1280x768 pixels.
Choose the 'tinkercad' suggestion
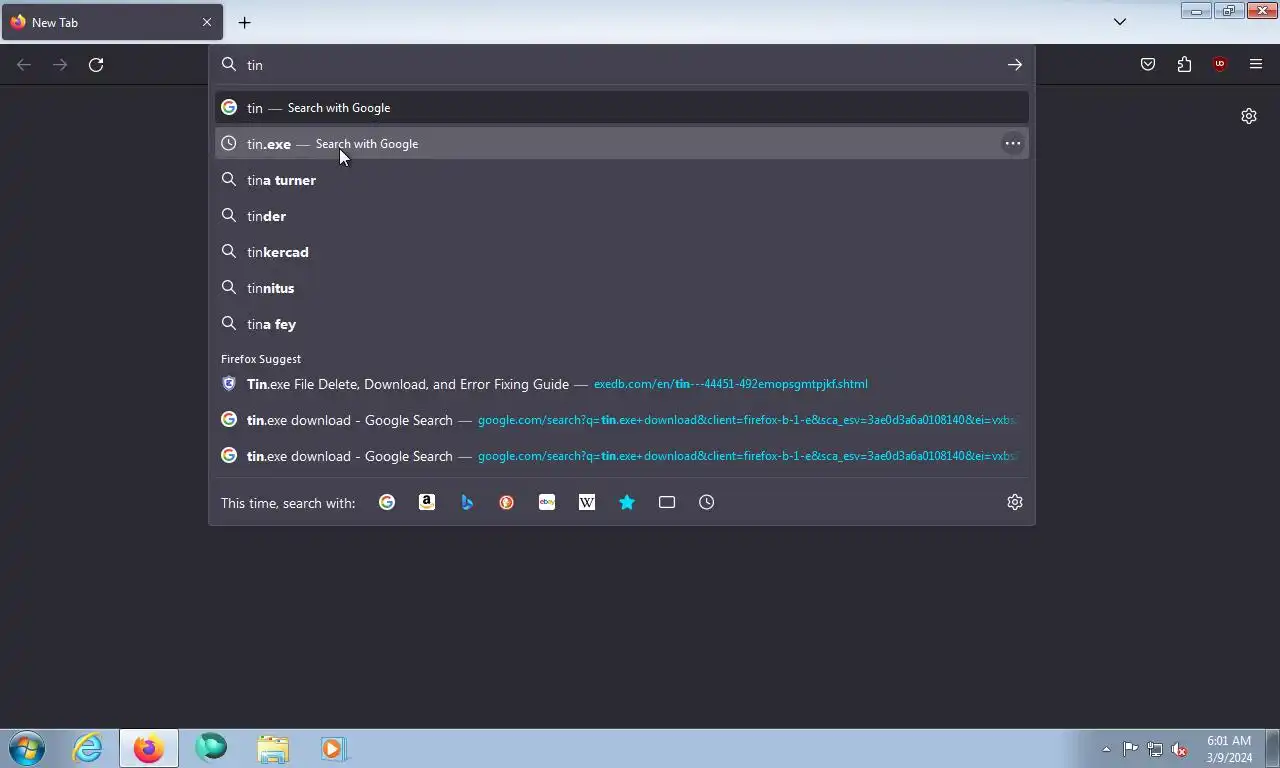click(x=622, y=252)
